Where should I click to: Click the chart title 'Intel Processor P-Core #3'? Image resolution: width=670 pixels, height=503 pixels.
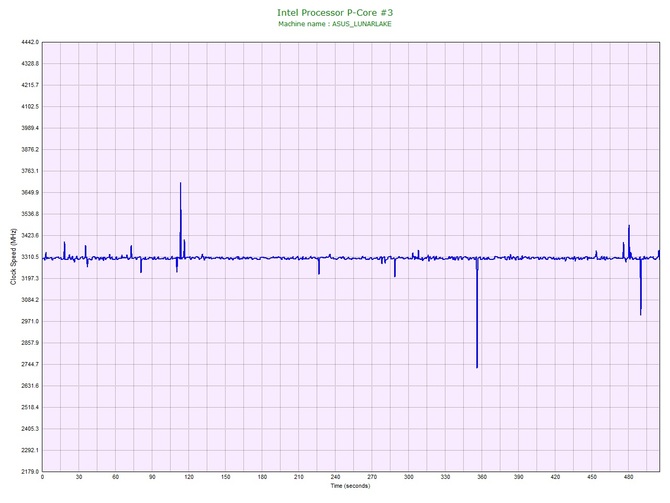tap(335, 12)
